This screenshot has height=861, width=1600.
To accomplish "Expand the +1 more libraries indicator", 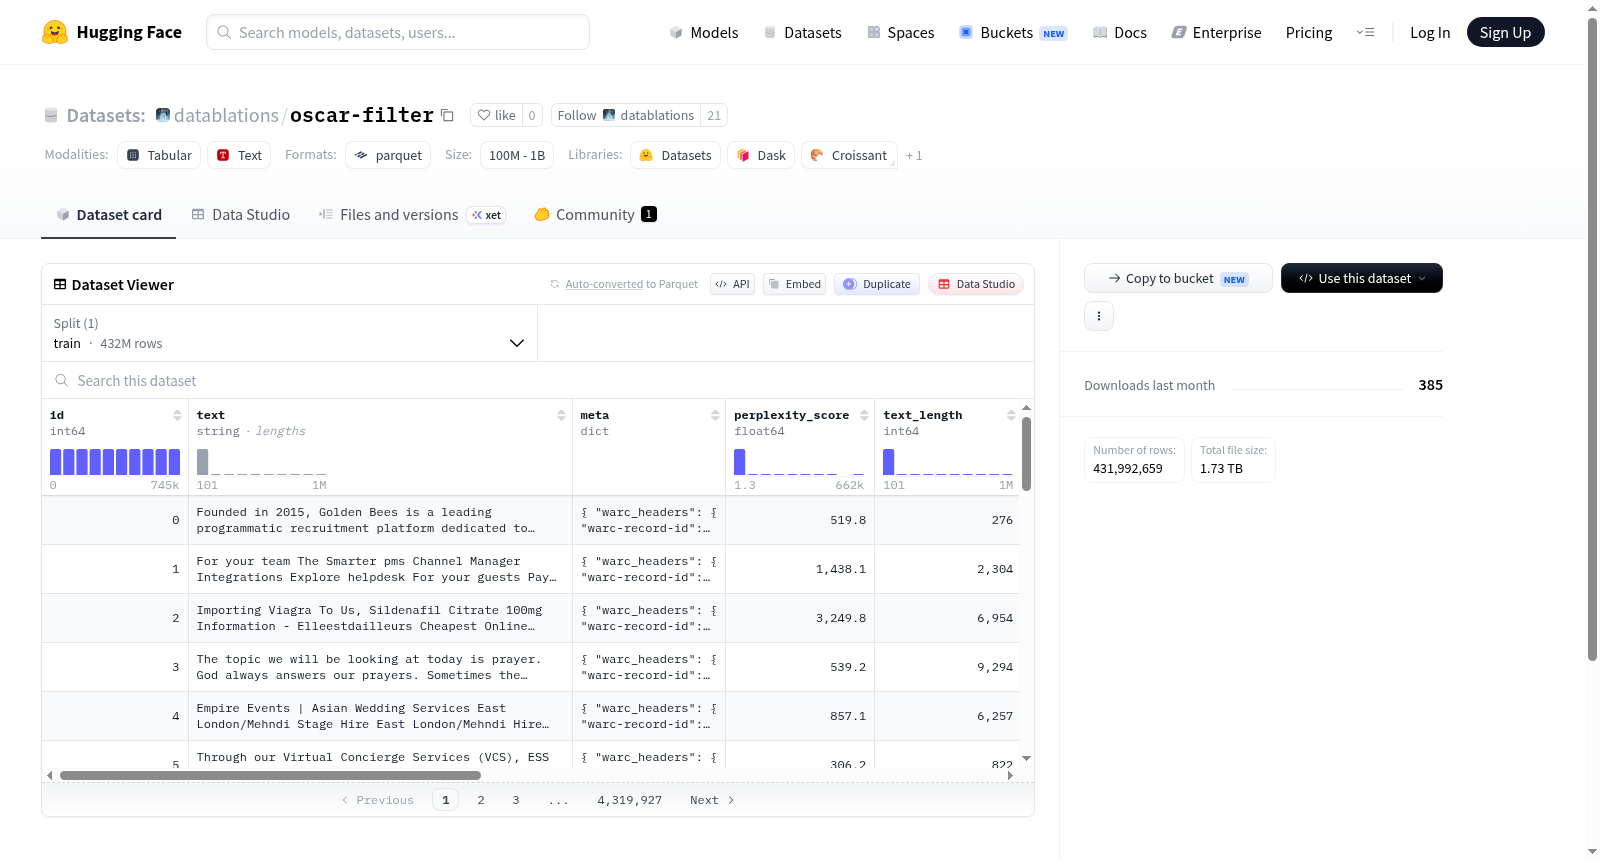I will (914, 155).
